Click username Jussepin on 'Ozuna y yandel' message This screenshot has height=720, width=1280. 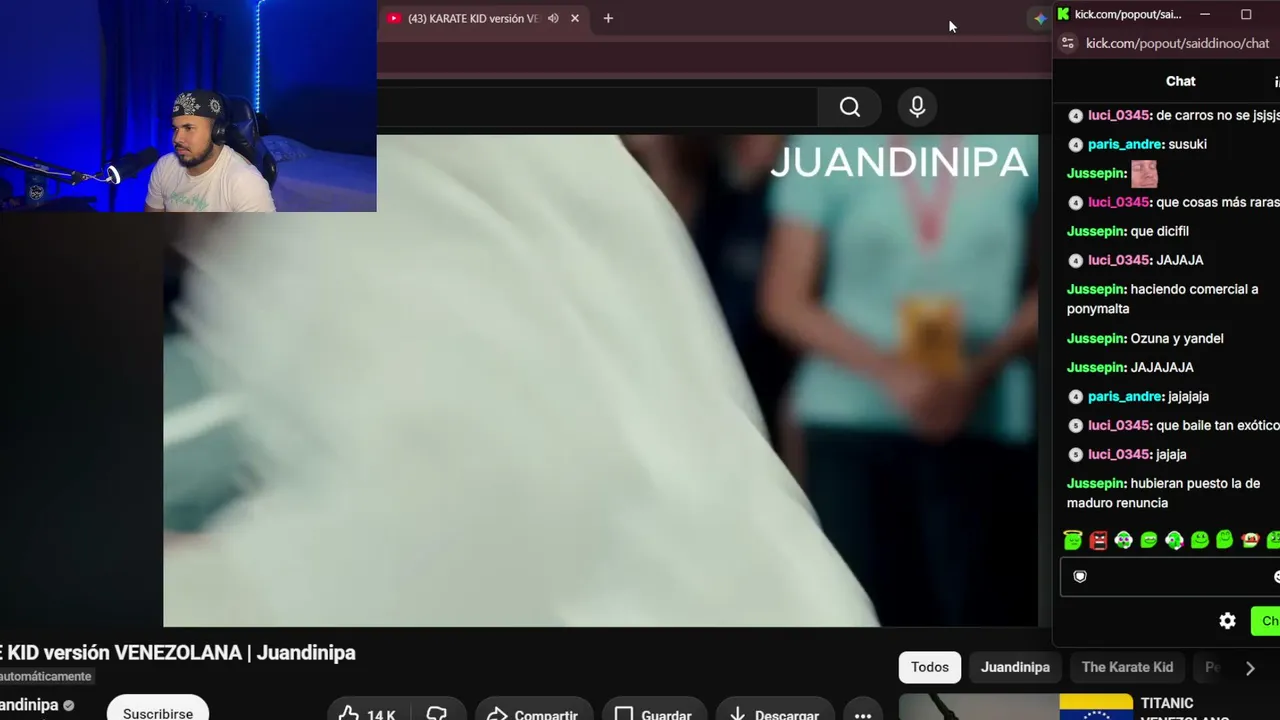pos(1096,338)
